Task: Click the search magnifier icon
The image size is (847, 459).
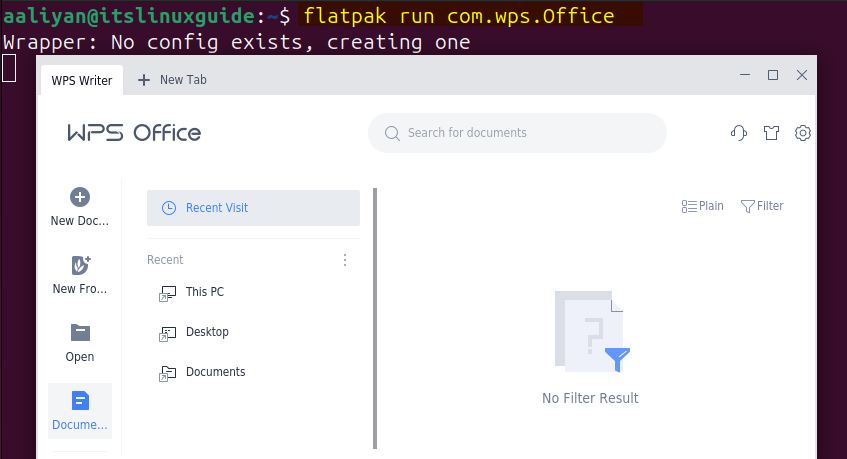Action: [x=392, y=133]
